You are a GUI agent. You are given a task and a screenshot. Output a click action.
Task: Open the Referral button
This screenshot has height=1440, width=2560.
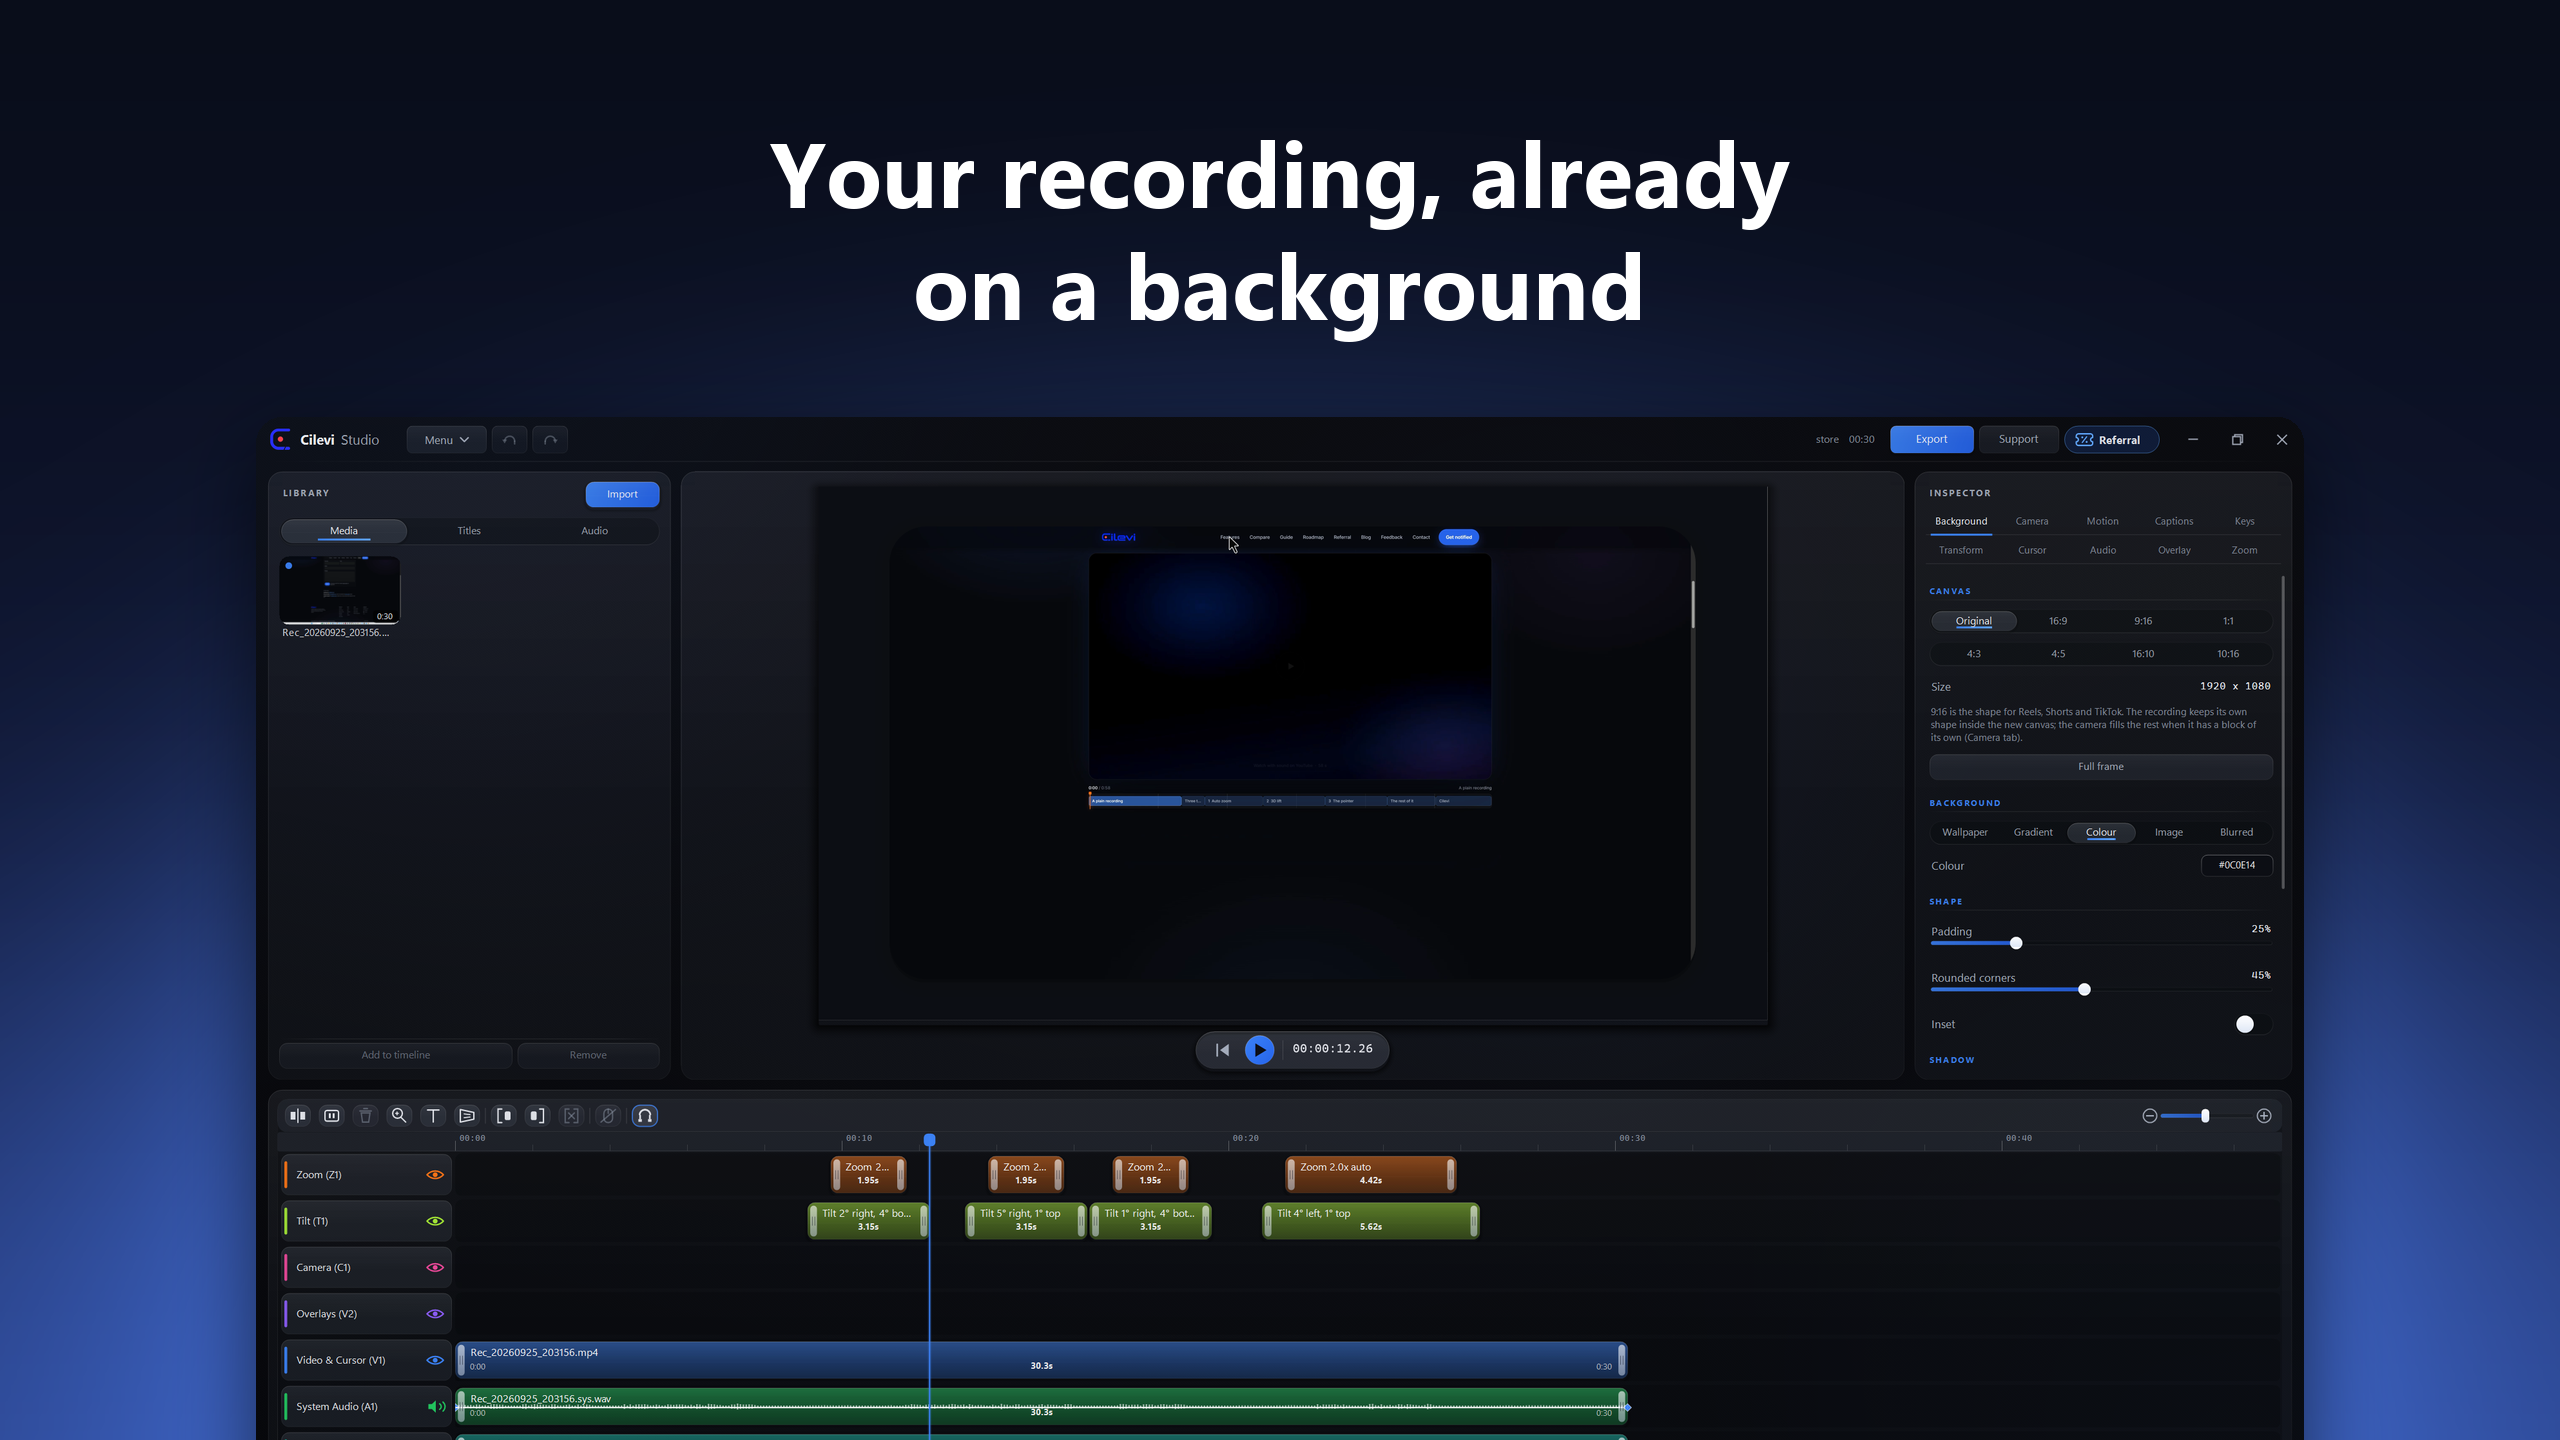[x=2111, y=440]
